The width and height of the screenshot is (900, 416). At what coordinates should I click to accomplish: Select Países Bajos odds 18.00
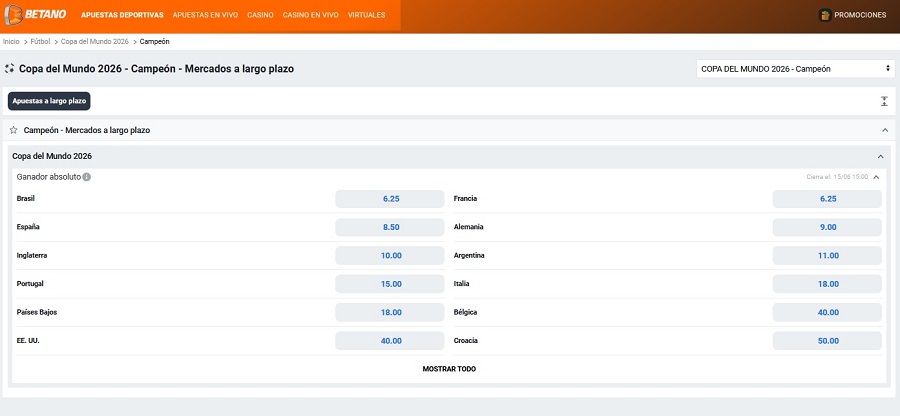(390, 312)
